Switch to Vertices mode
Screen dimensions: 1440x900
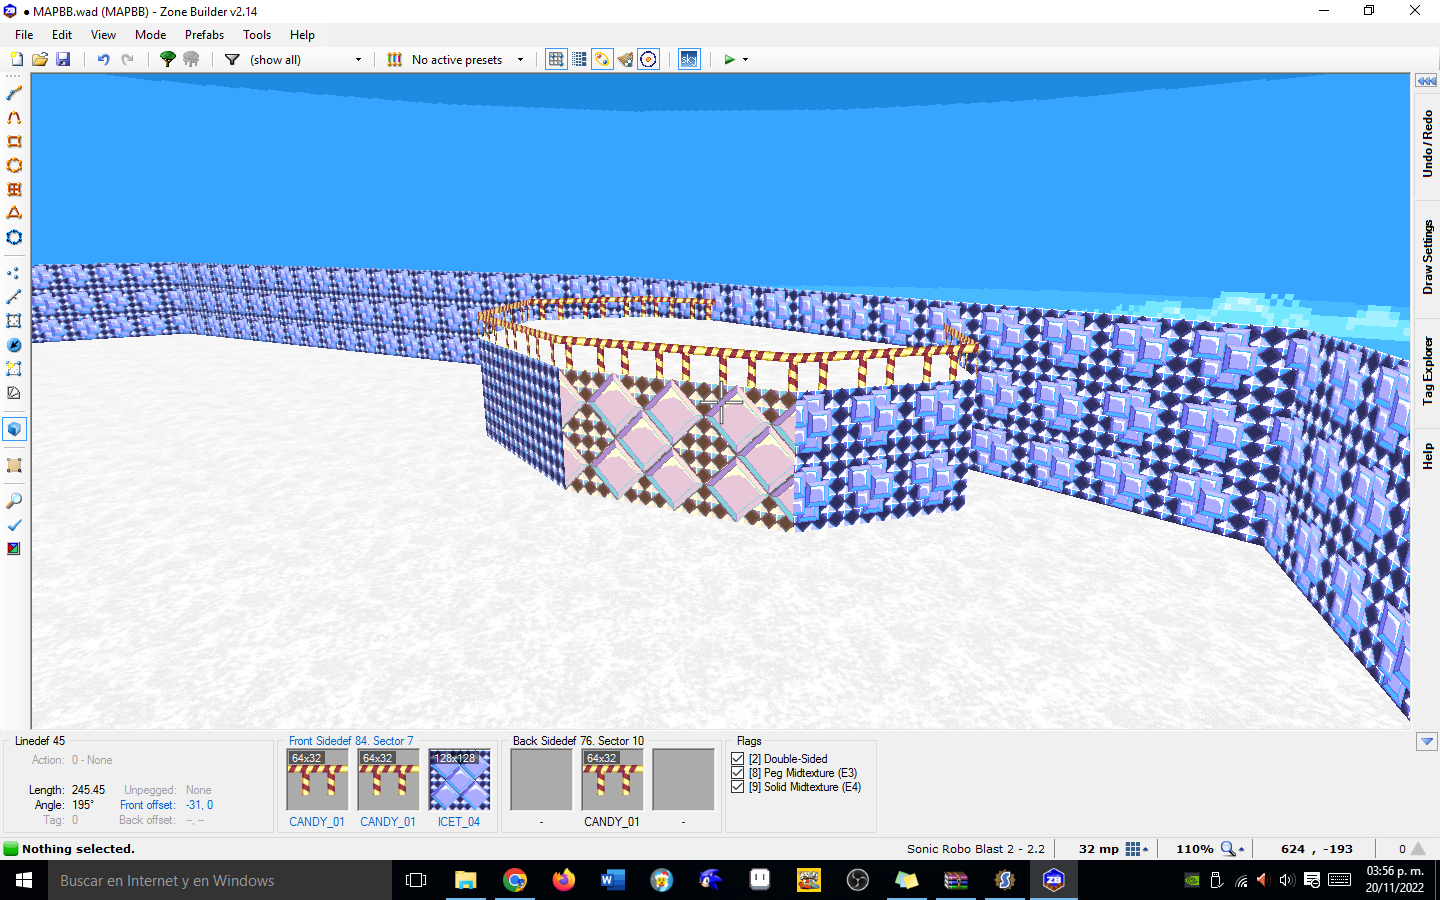pyautogui.click(x=14, y=273)
